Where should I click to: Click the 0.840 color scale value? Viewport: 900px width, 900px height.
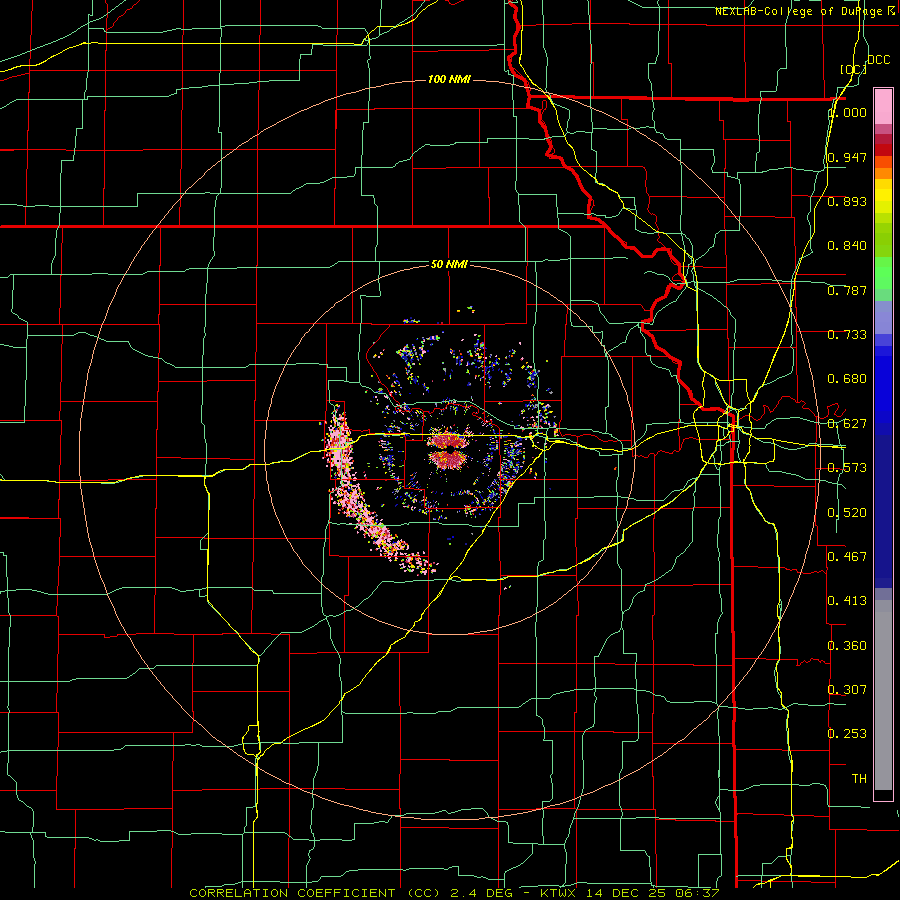[847, 246]
